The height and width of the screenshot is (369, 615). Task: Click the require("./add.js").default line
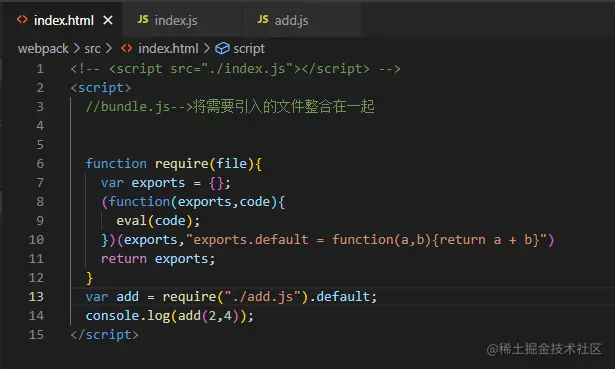[x=231, y=296]
